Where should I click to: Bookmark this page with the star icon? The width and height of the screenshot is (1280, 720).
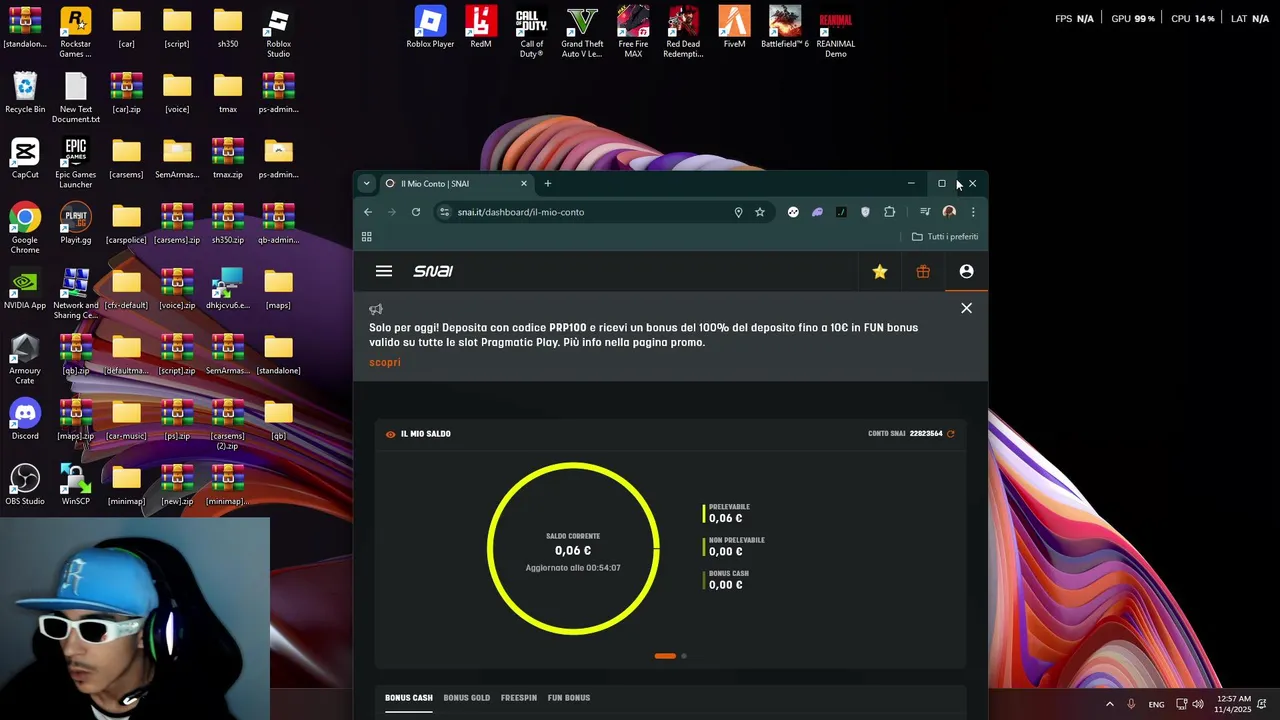coord(760,212)
